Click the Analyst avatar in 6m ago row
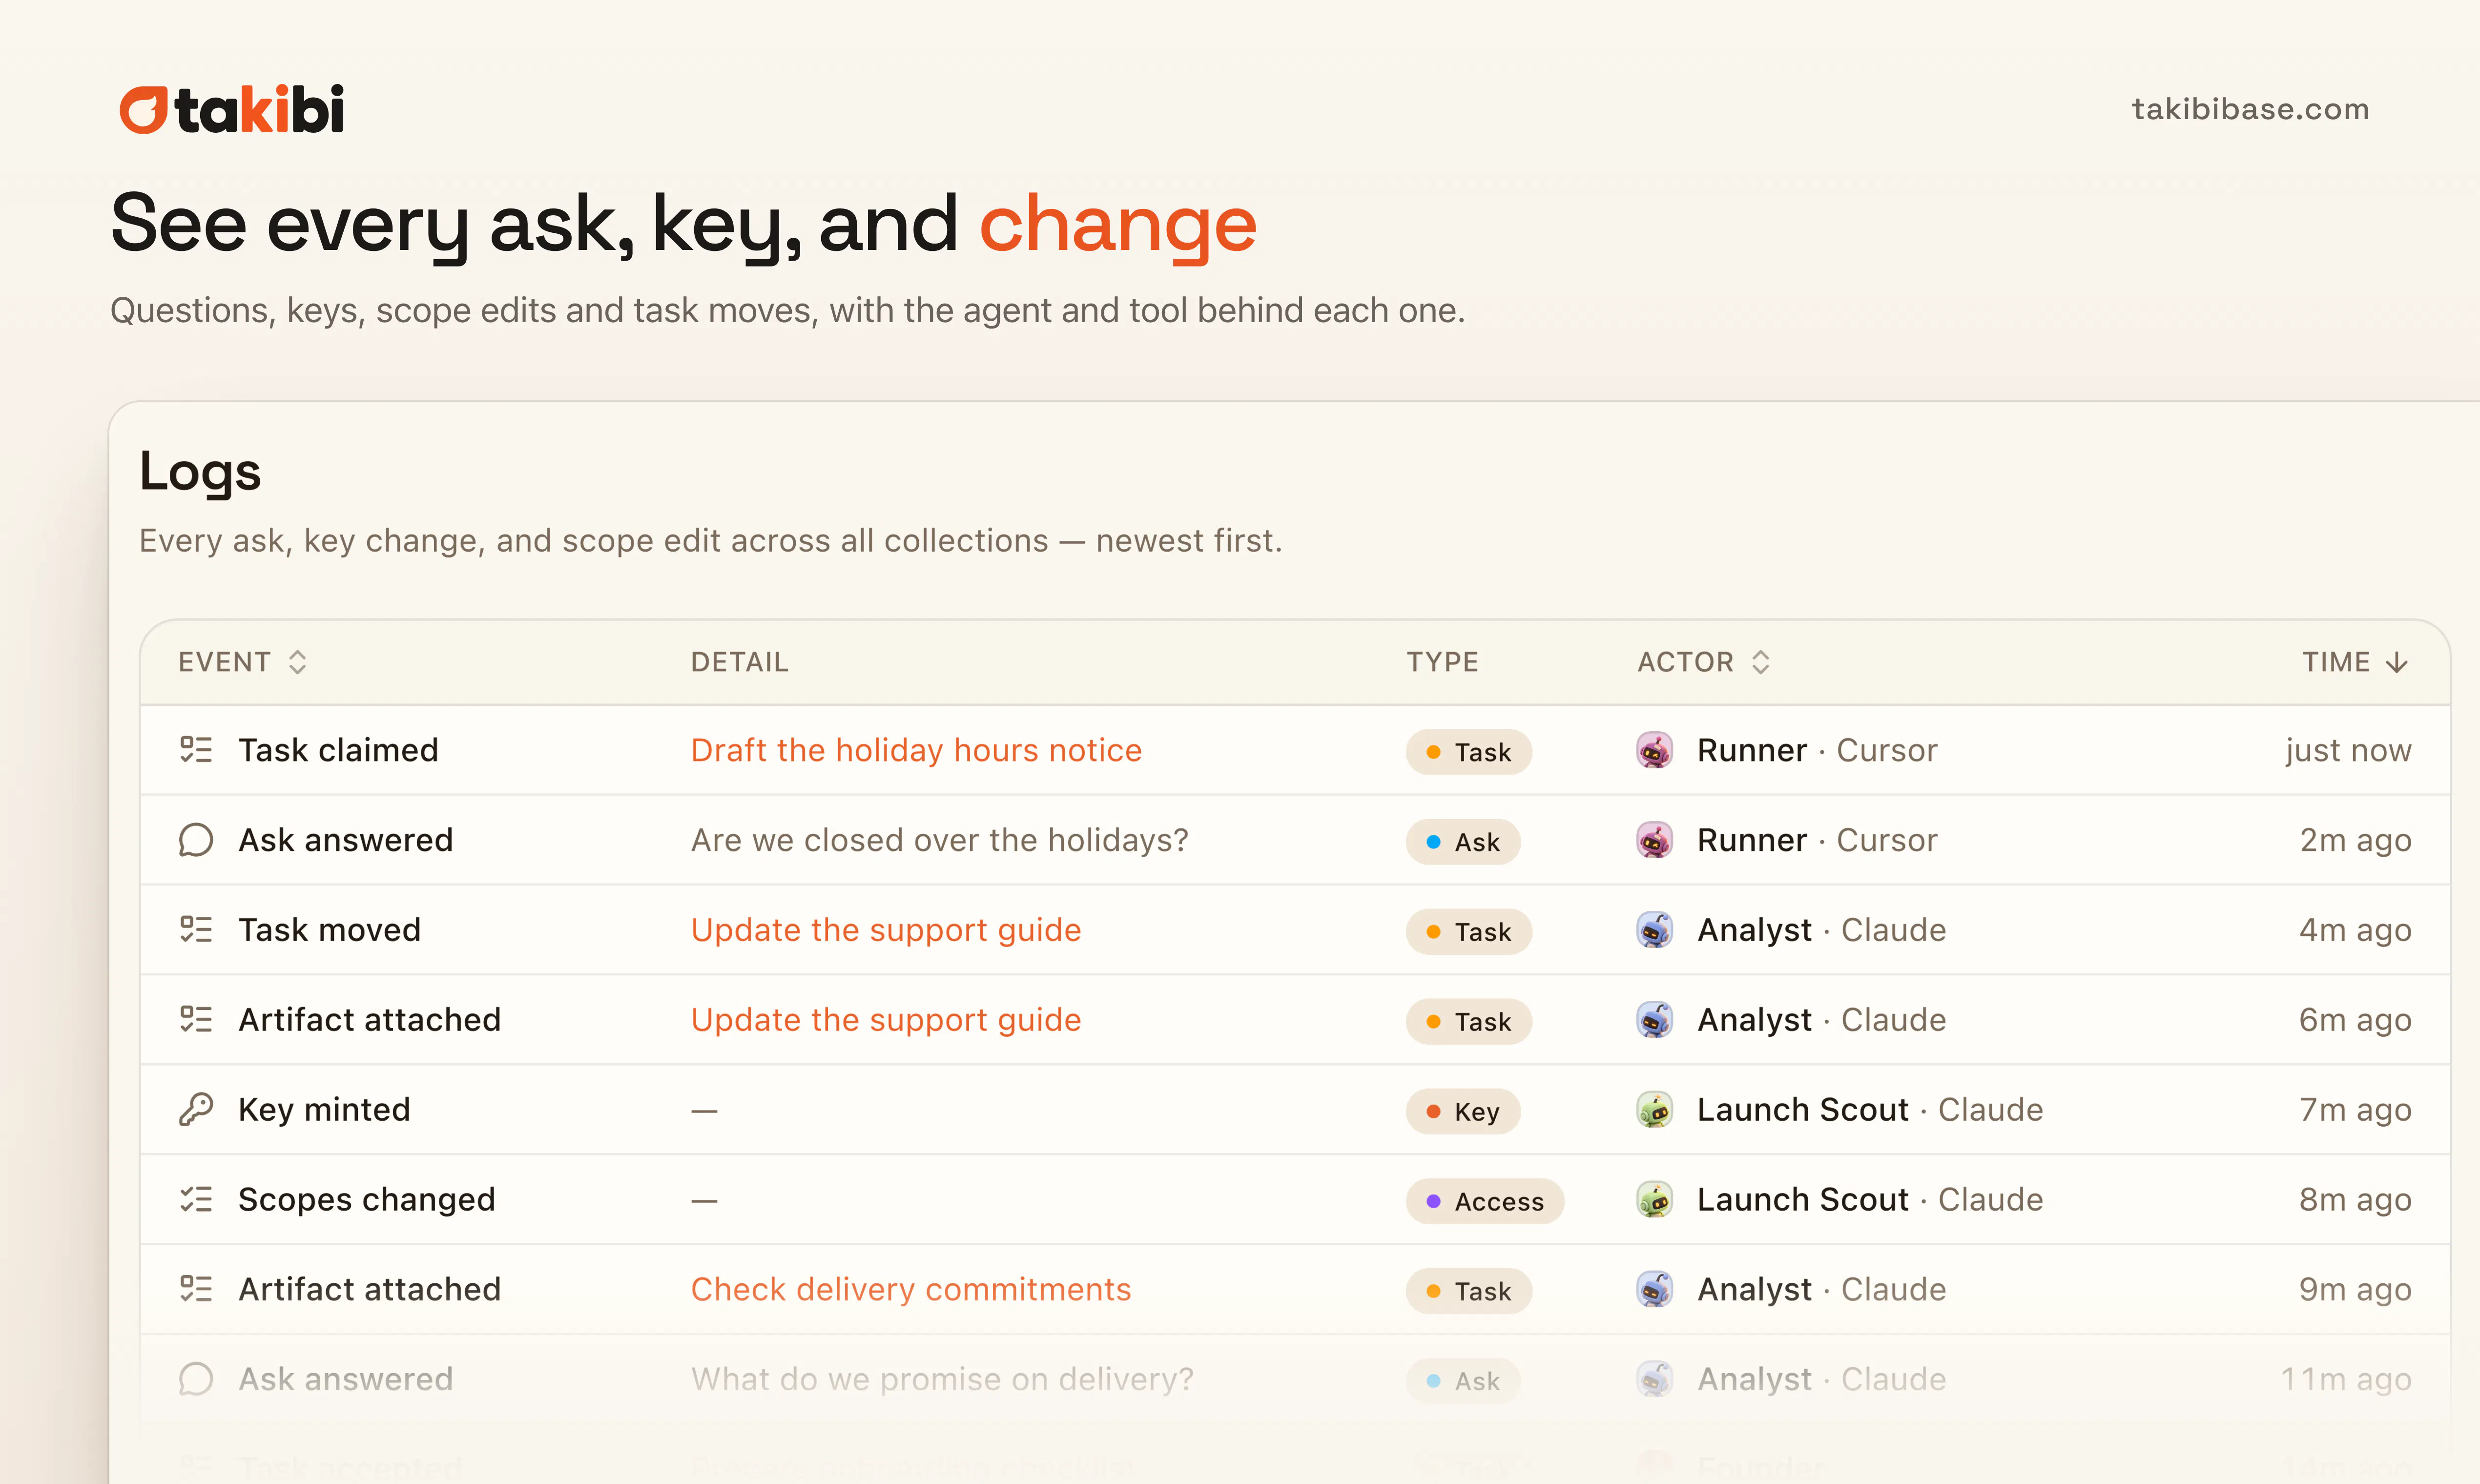 point(1655,1020)
